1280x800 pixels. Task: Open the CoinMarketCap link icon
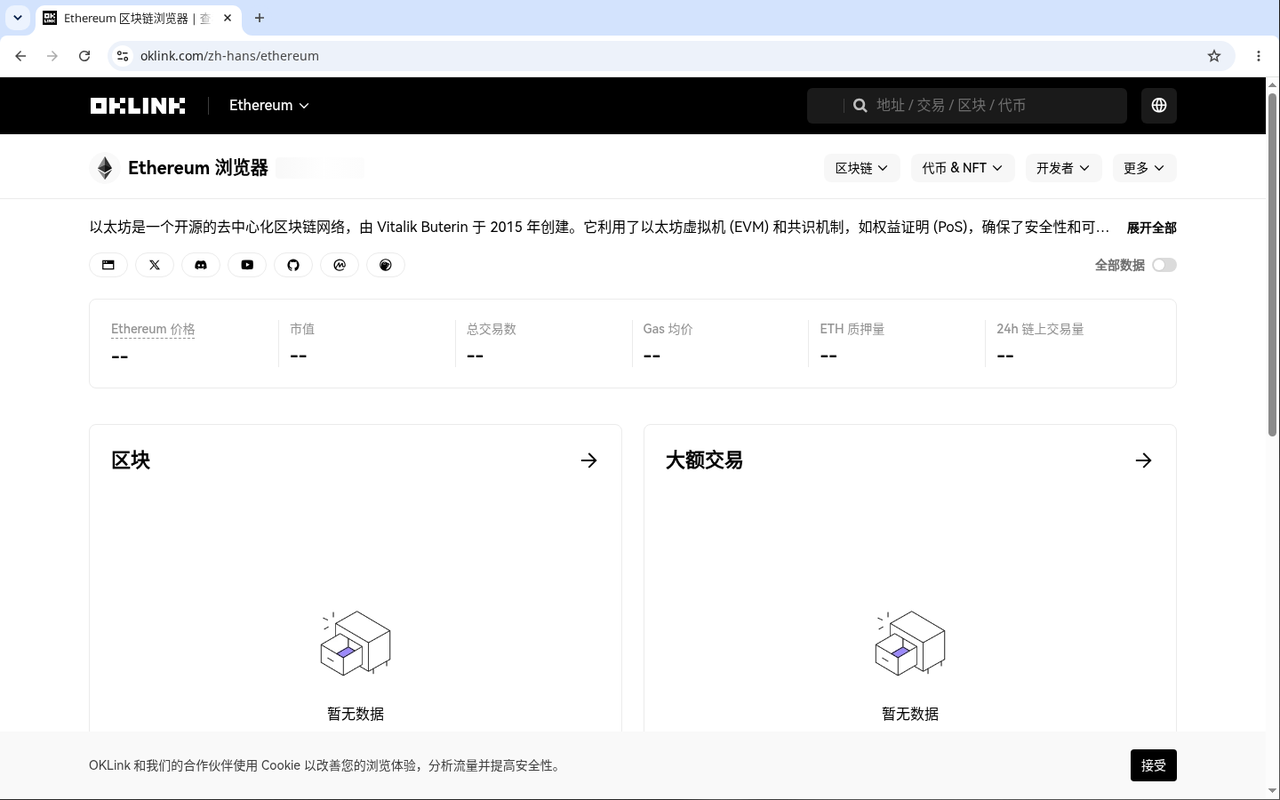pos(340,265)
